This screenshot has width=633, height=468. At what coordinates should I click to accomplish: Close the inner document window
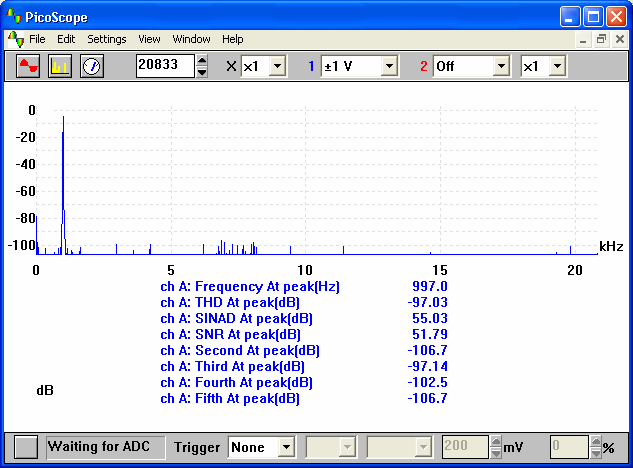point(620,39)
